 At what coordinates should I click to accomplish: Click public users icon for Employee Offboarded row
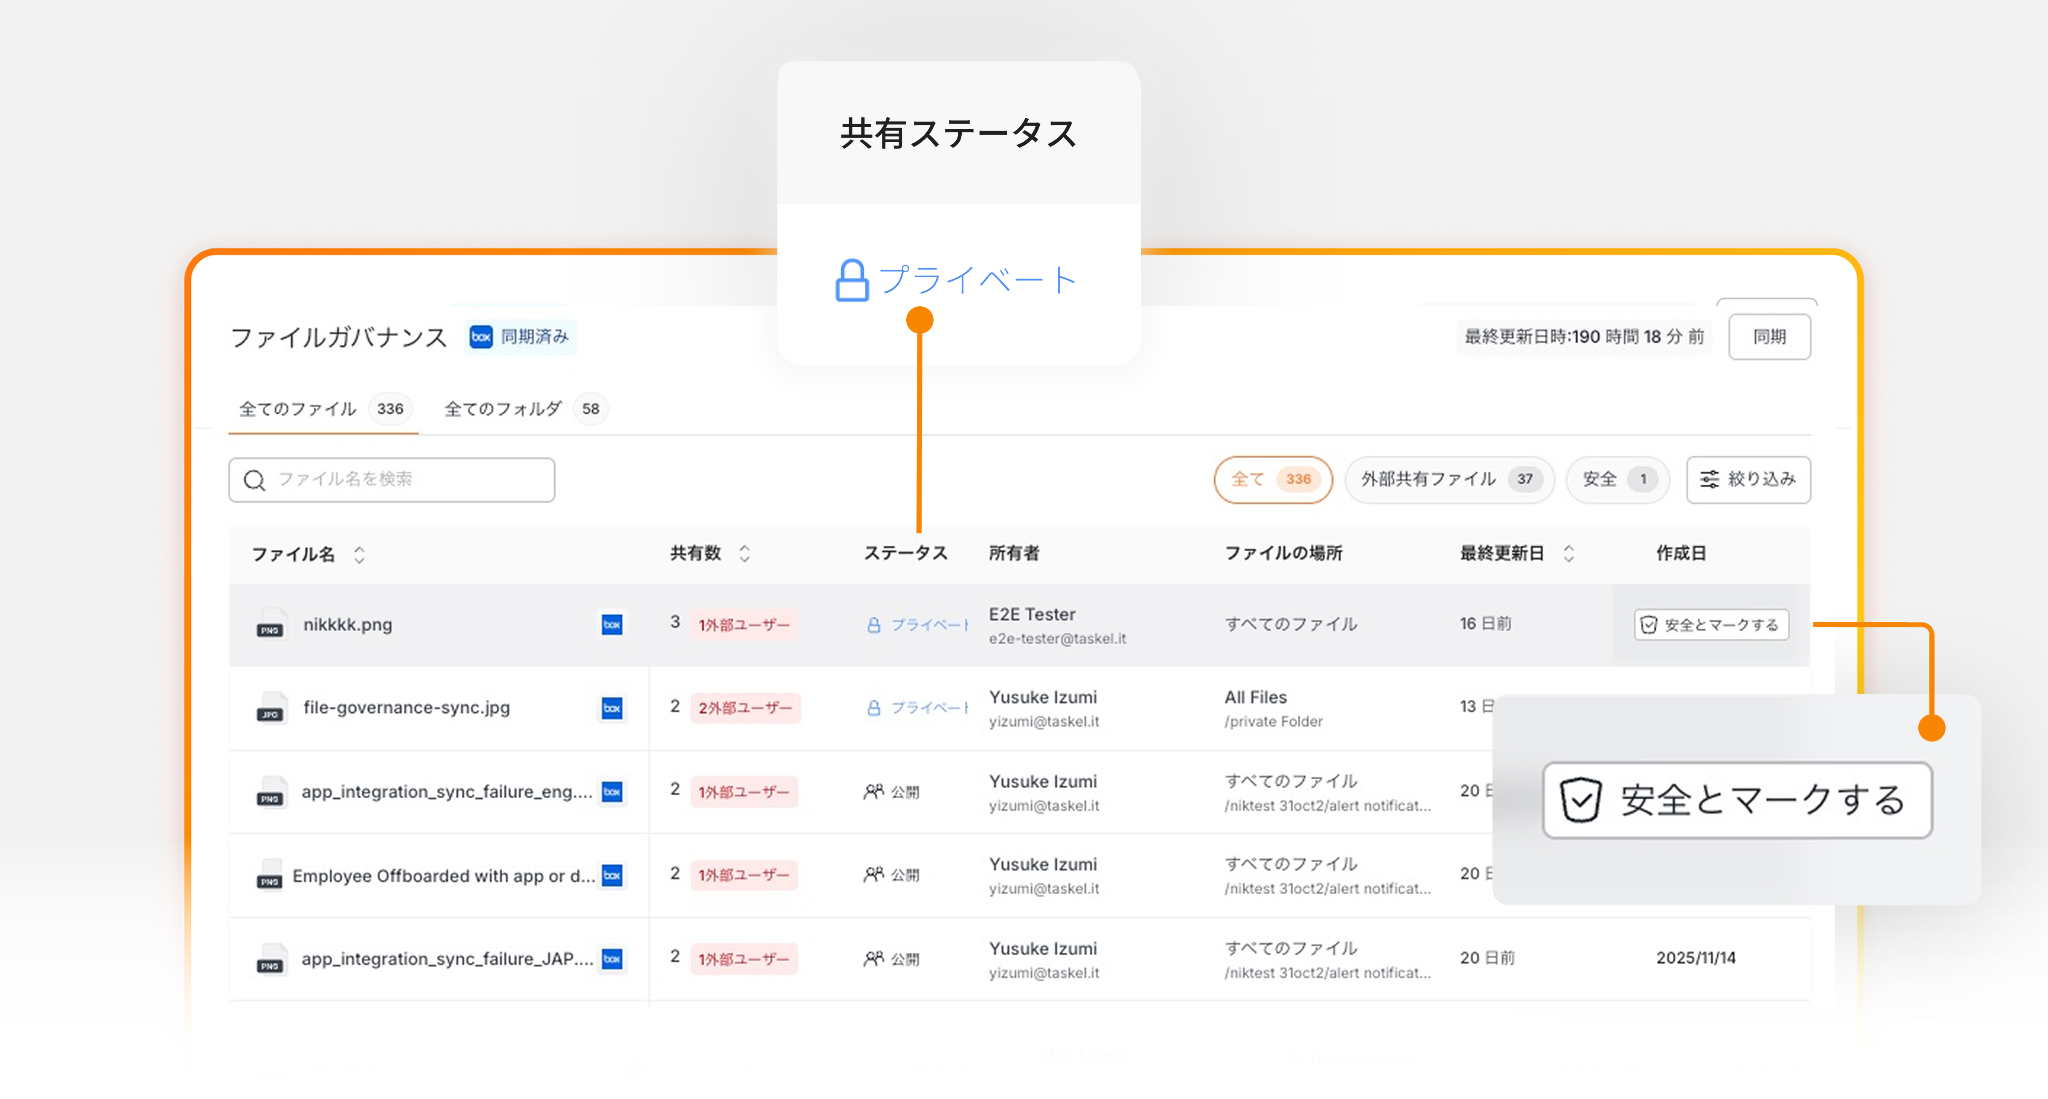[x=873, y=875]
